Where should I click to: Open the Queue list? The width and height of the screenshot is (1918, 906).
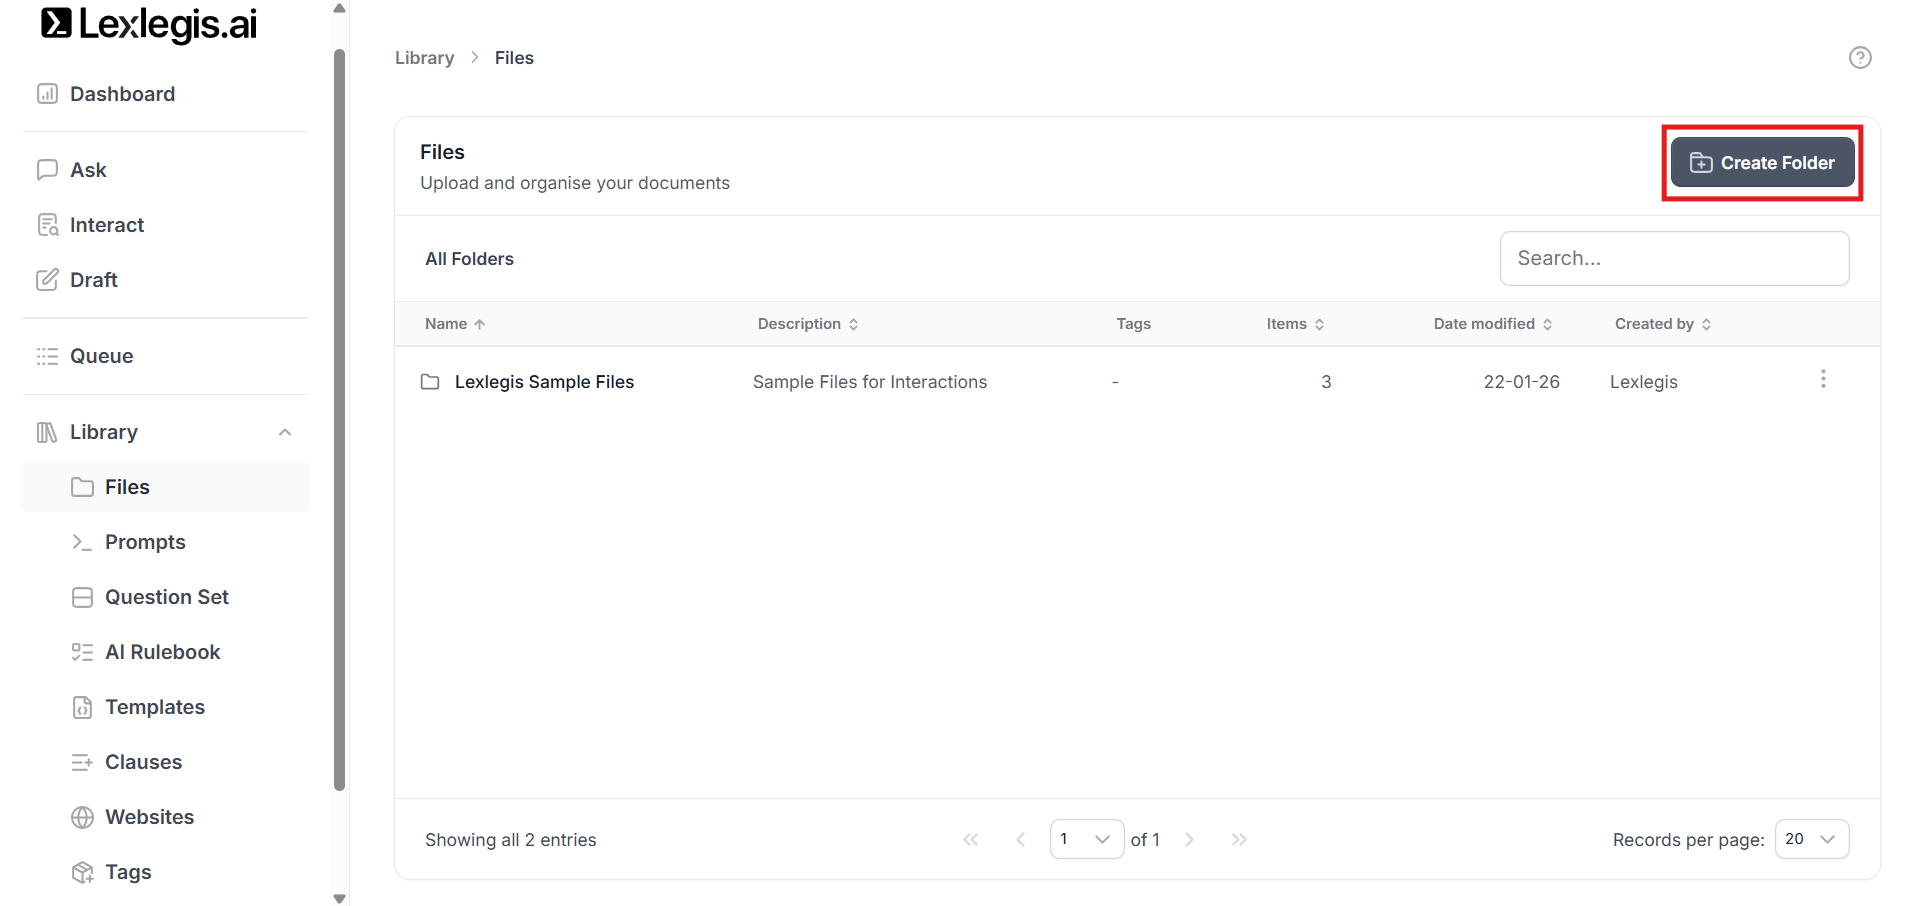pos(101,356)
